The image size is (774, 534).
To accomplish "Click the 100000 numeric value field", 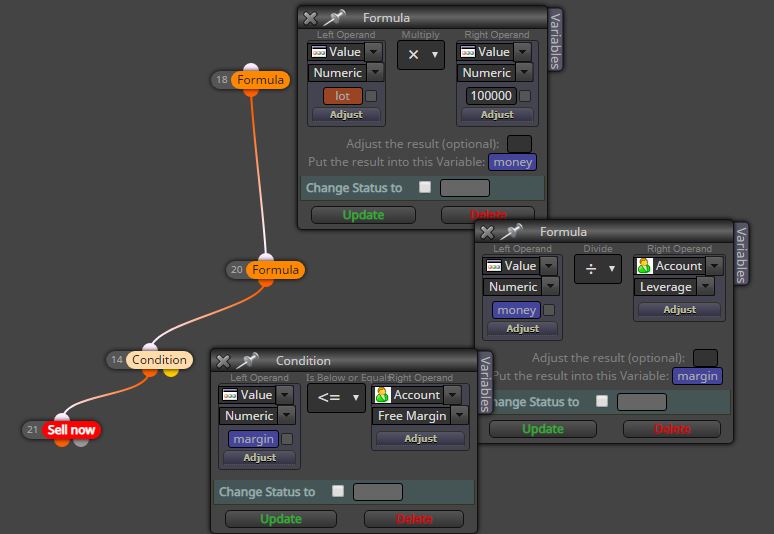I will (x=491, y=96).
